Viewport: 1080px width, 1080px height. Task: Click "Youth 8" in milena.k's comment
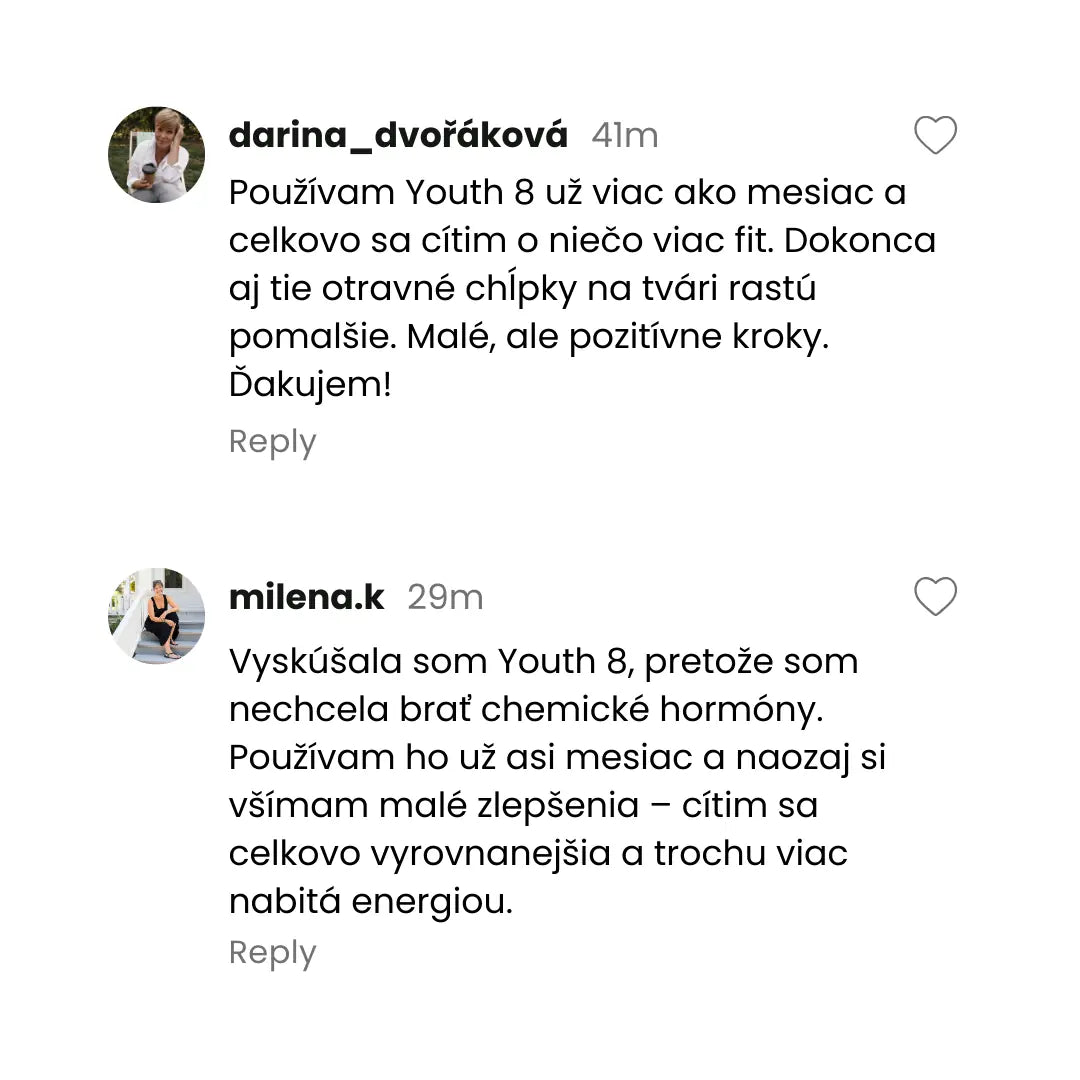(563, 661)
